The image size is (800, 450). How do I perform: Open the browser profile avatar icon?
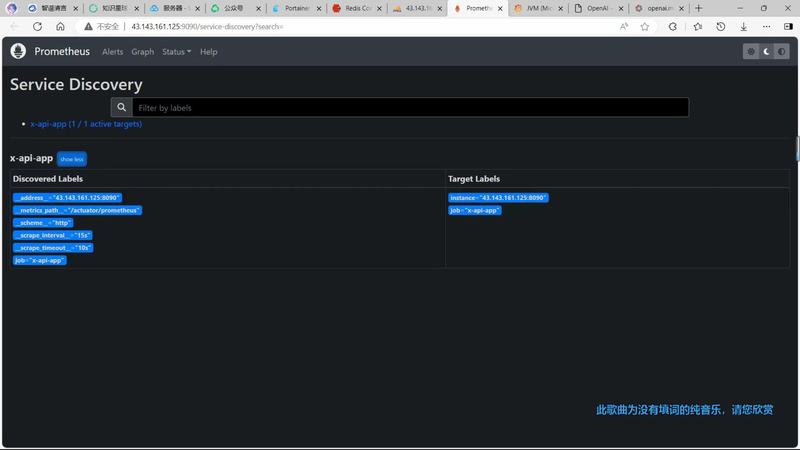(x=11, y=8)
